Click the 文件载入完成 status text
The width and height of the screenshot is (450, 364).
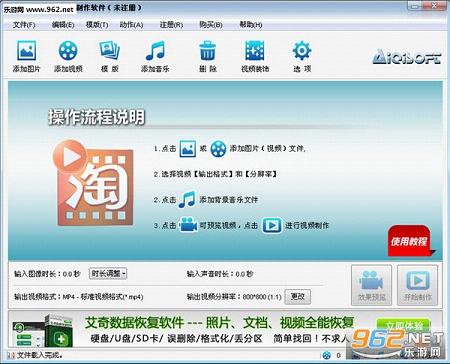coord(39,355)
